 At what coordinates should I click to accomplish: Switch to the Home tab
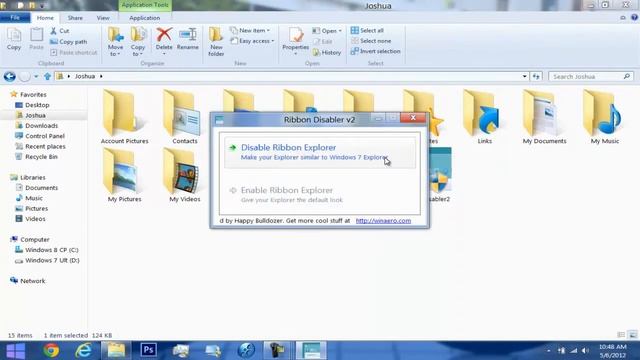point(45,18)
